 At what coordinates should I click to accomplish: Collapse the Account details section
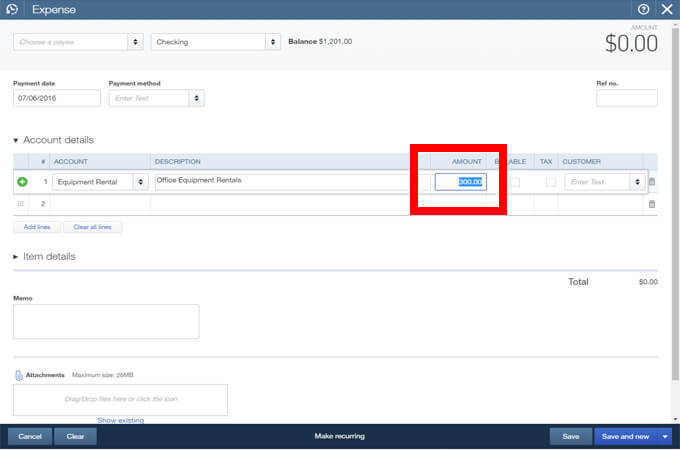(16, 140)
